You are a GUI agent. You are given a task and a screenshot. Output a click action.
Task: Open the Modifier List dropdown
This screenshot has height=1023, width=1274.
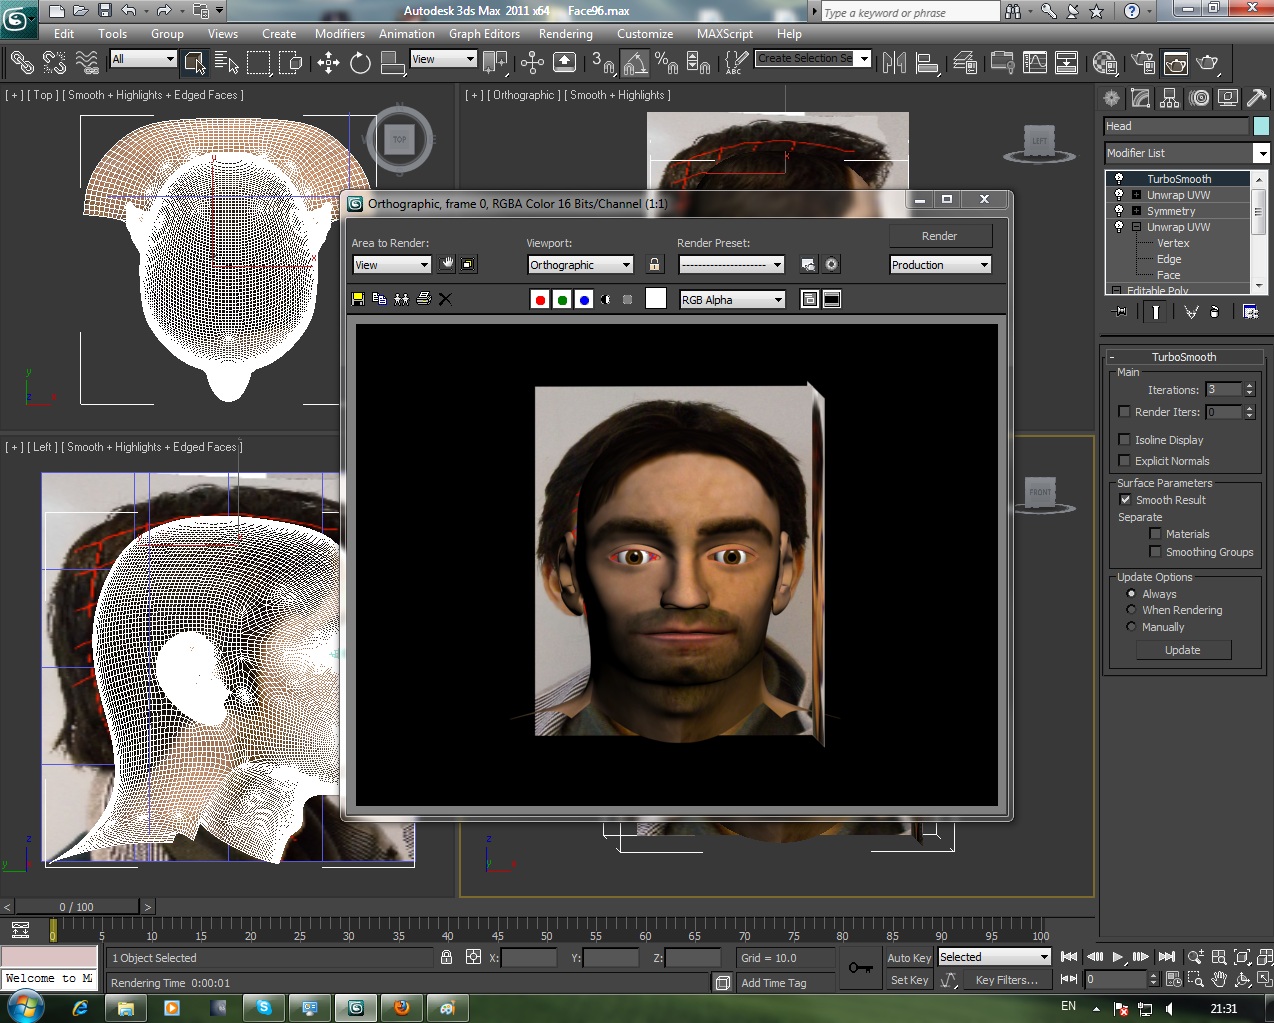[x=1261, y=153]
